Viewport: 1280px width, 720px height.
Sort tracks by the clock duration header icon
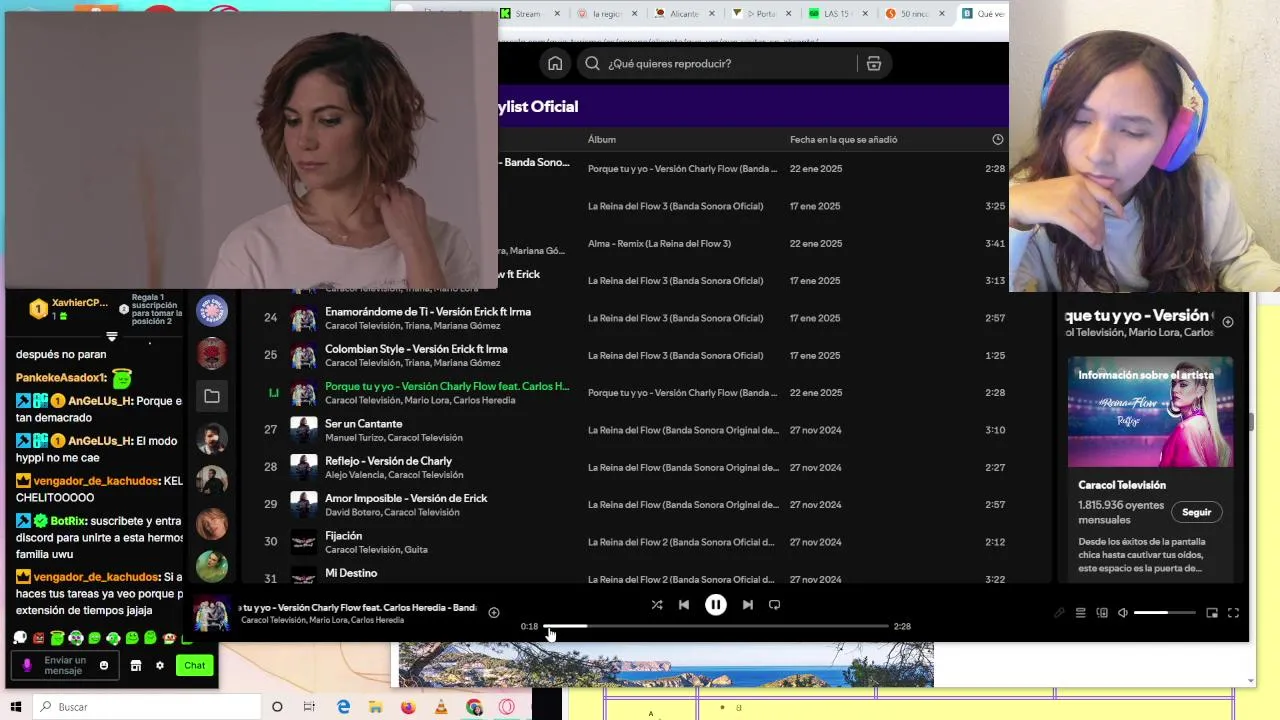coord(997,140)
